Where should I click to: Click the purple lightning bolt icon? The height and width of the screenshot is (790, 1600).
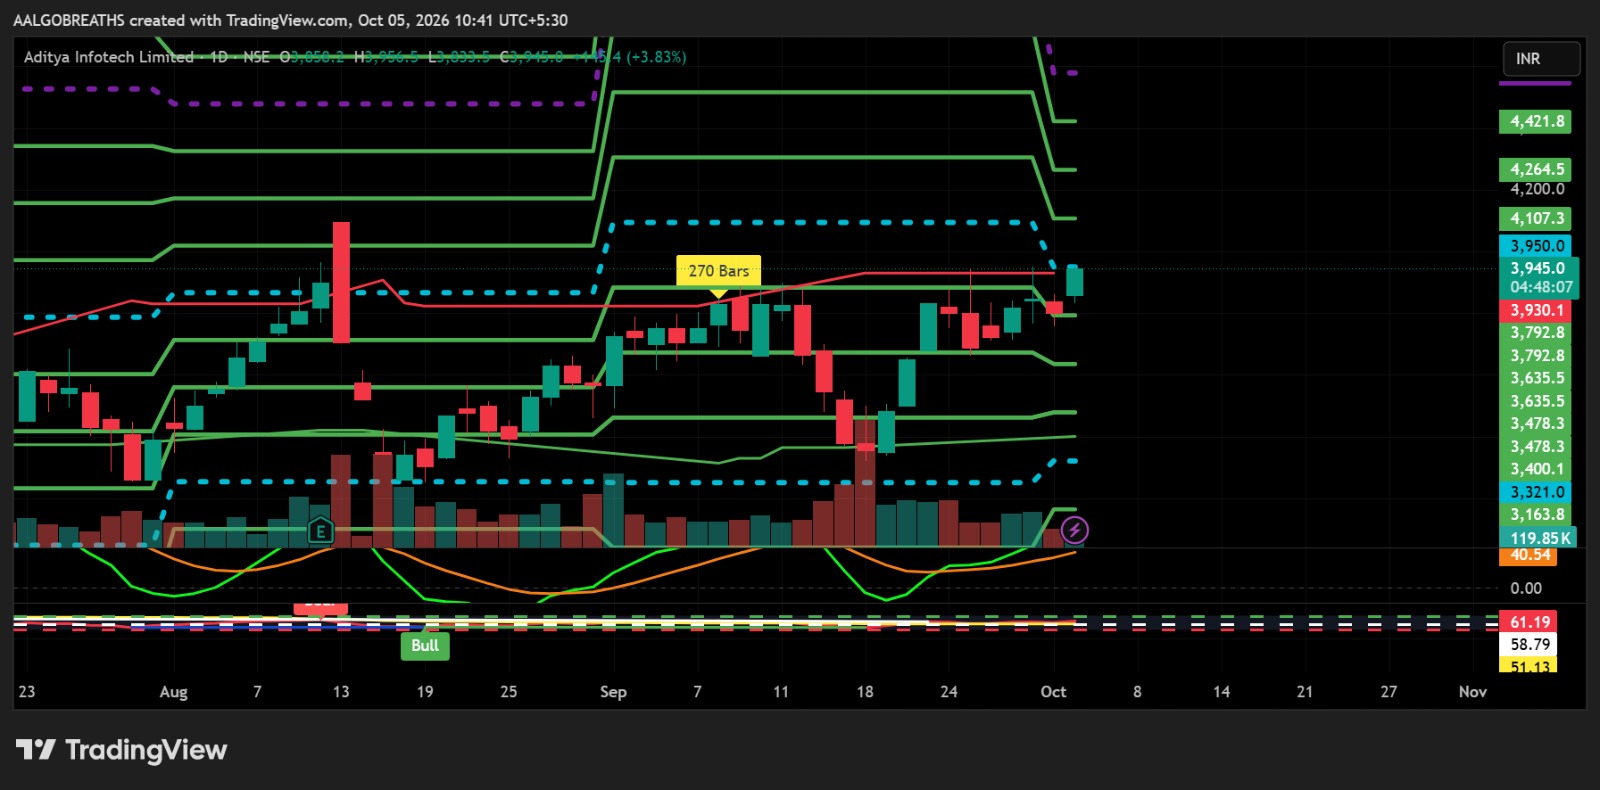(1075, 530)
